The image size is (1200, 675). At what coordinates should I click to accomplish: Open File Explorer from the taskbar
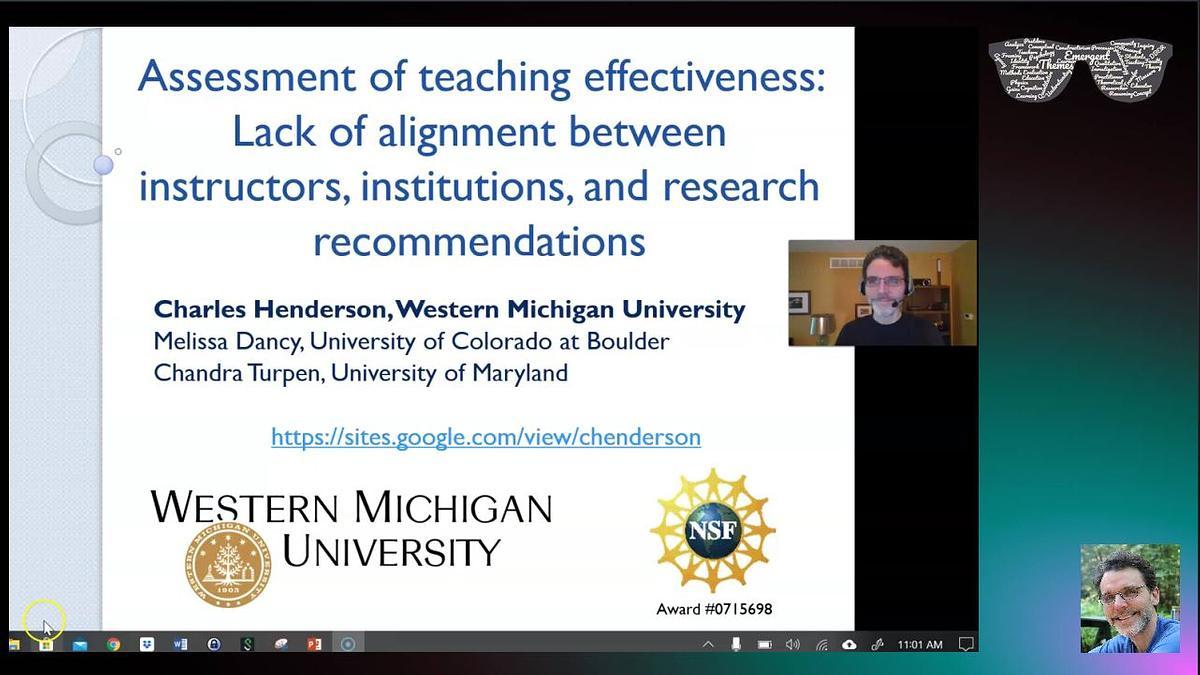(x=14, y=645)
